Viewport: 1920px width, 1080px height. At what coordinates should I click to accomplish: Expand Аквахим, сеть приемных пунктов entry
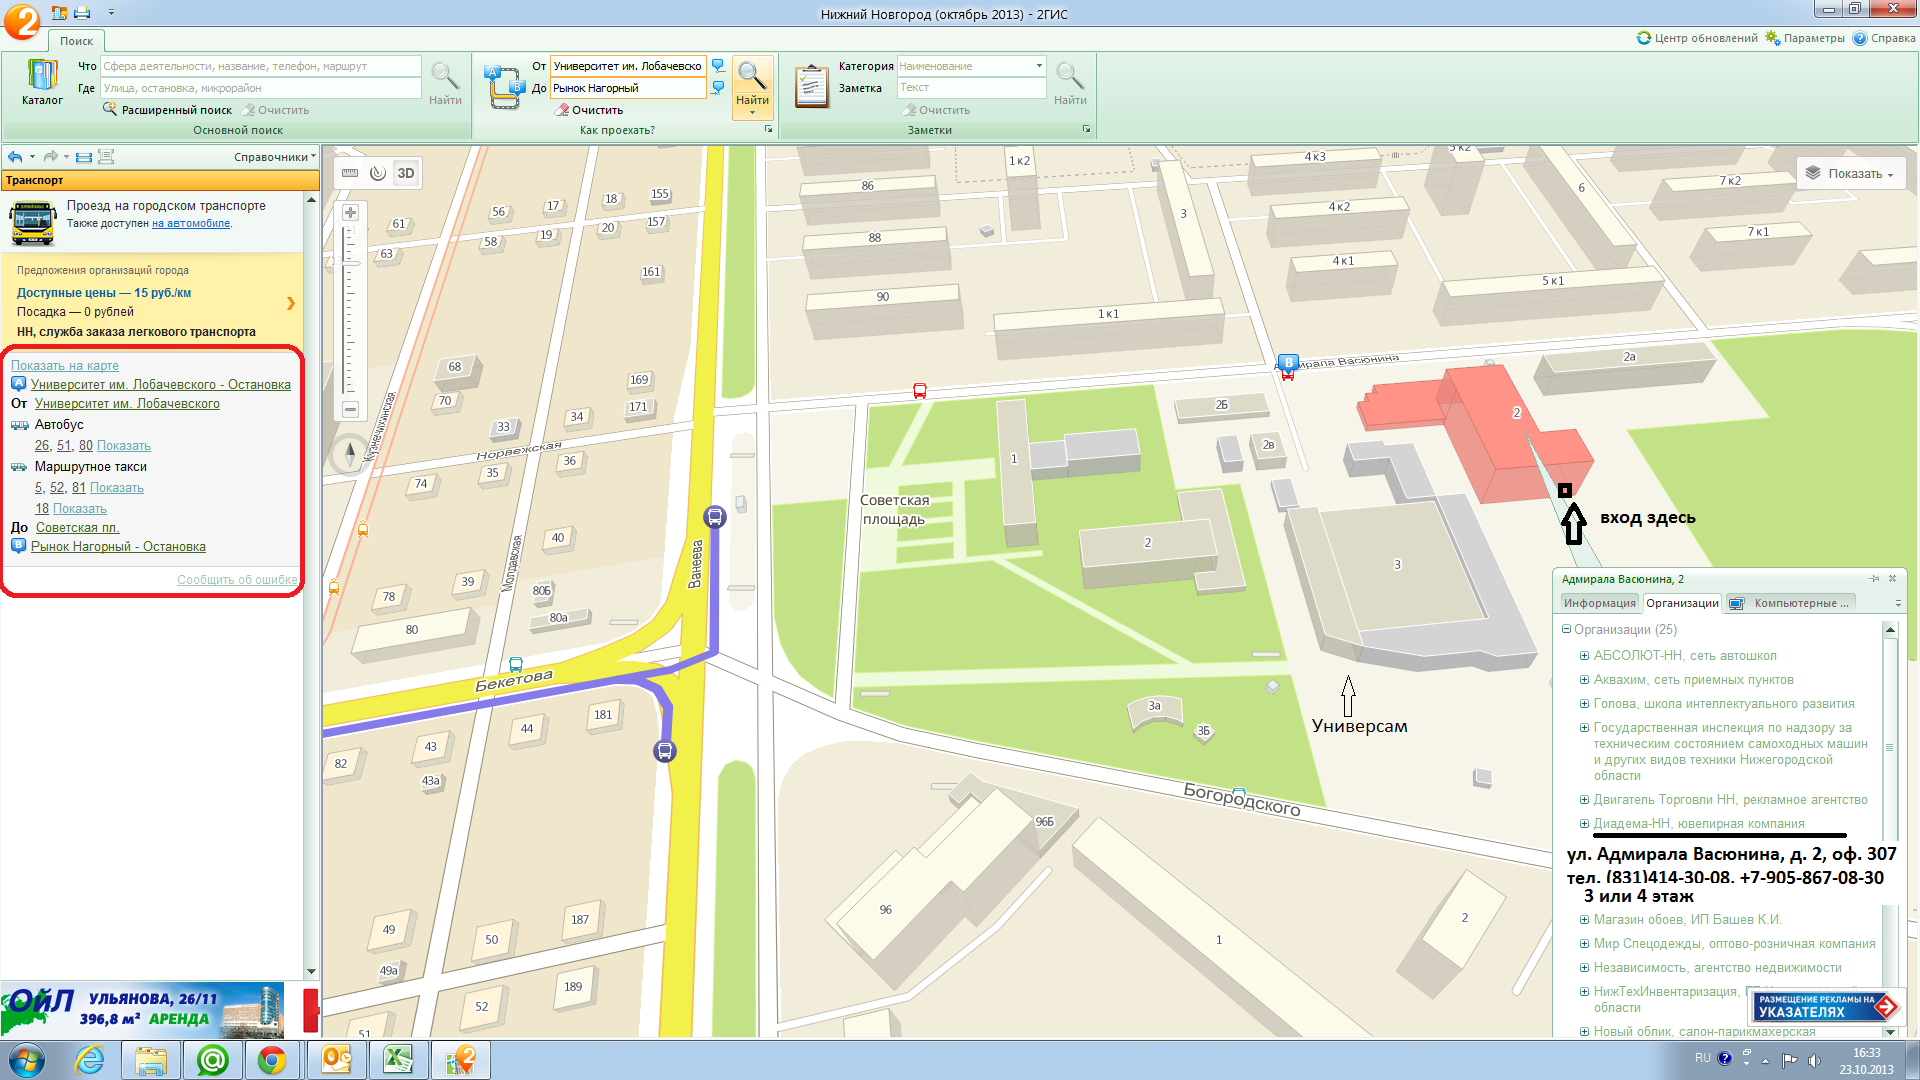click(x=1584, y=680)
